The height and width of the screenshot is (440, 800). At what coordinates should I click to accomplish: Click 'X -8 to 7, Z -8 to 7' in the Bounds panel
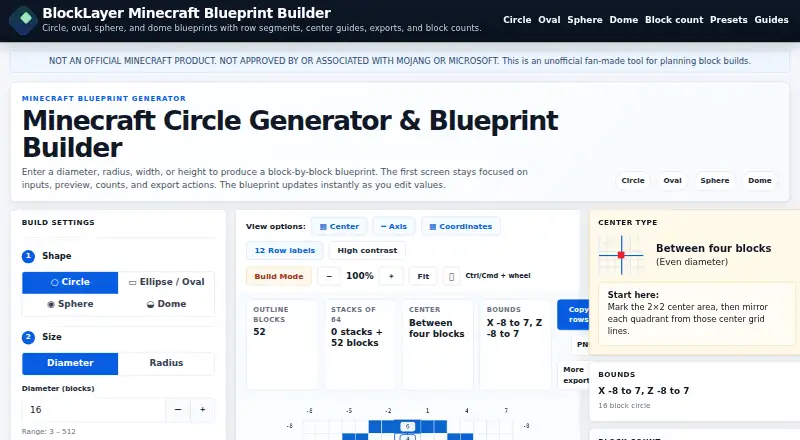click(x=643, y=391)
